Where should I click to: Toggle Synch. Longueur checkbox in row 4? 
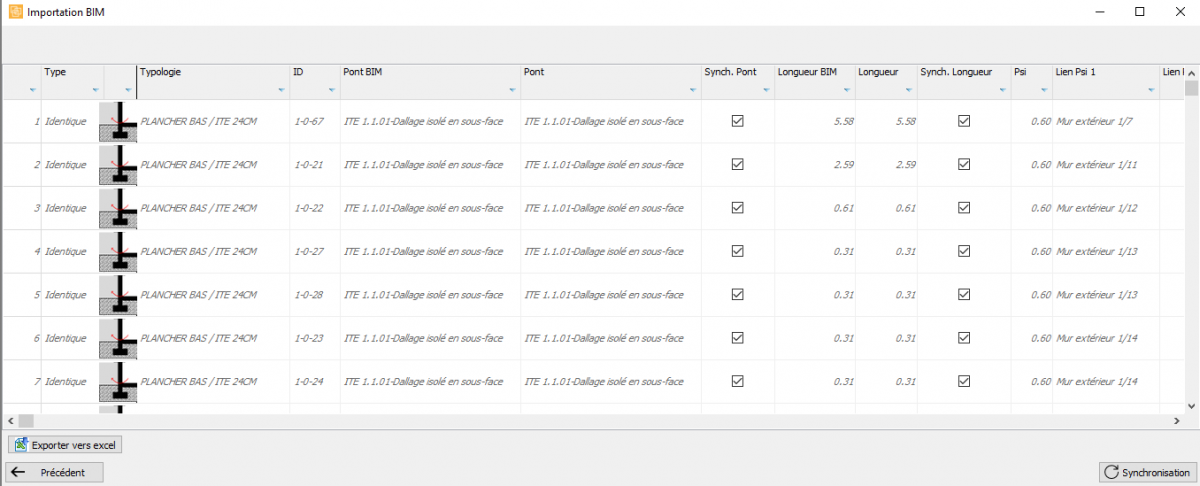[964, 251]
